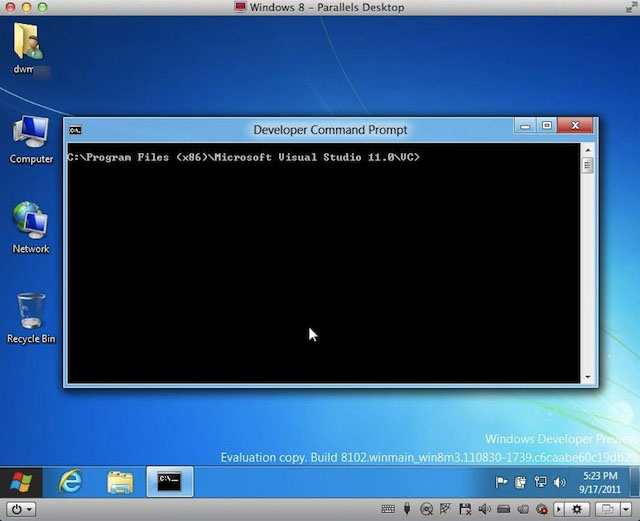Expand the Parallels status bar arrow
Screen dimensions: 640x521
559,509
